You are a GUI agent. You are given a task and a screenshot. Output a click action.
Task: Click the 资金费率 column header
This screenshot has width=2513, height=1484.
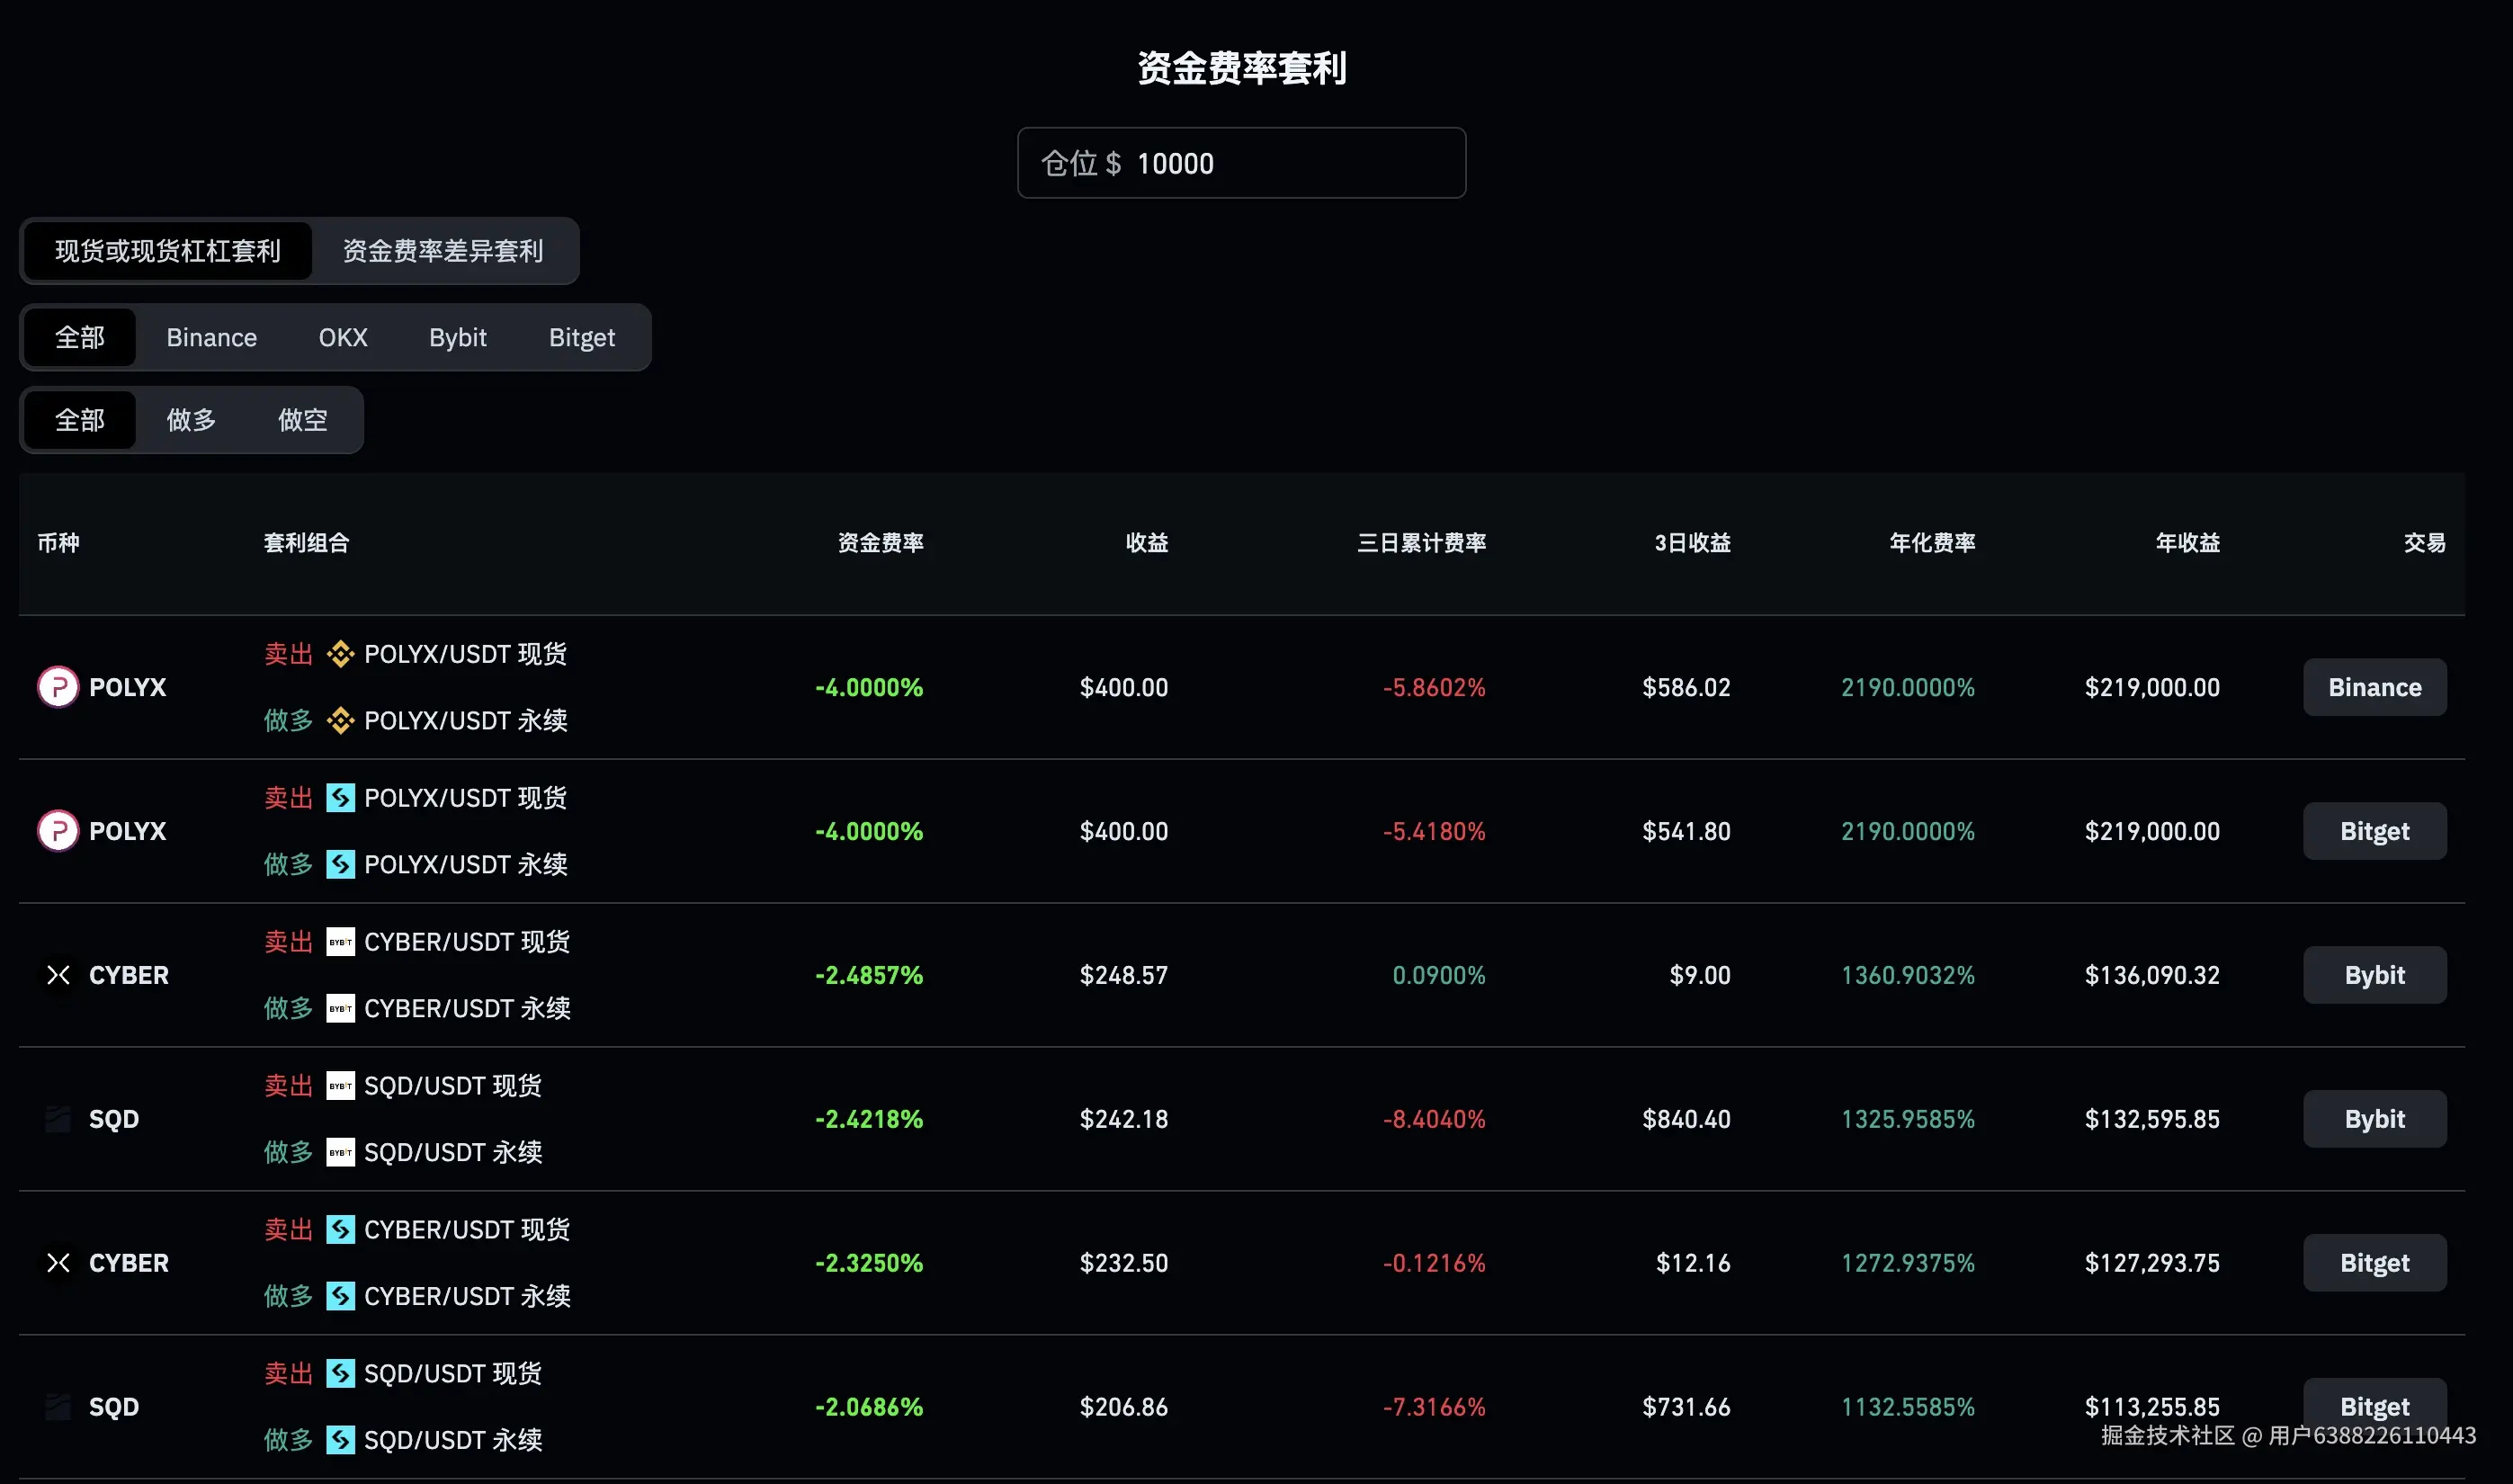click(880, 543)
